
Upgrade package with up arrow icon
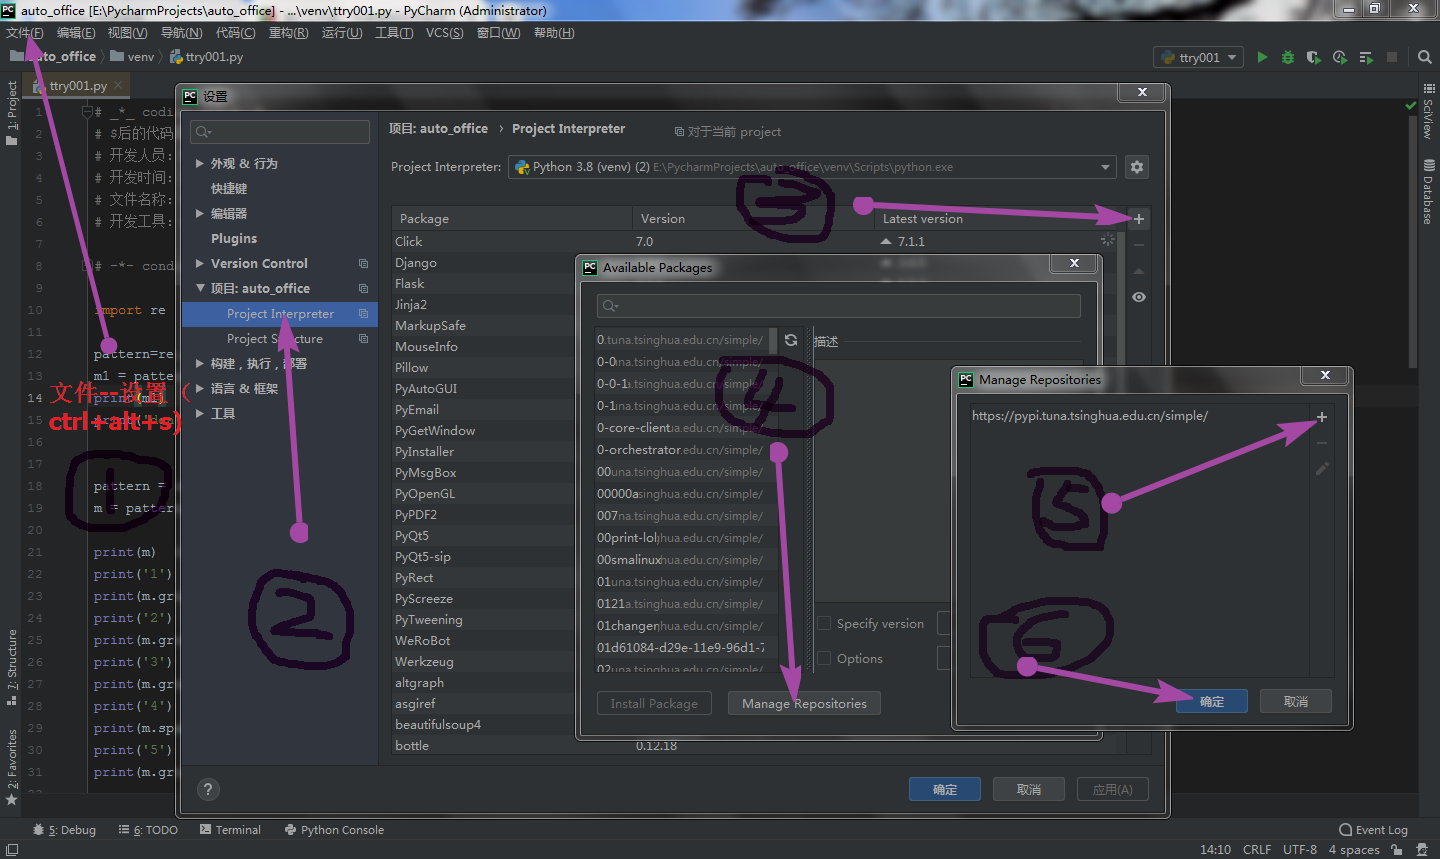[x=1139, y=271]
